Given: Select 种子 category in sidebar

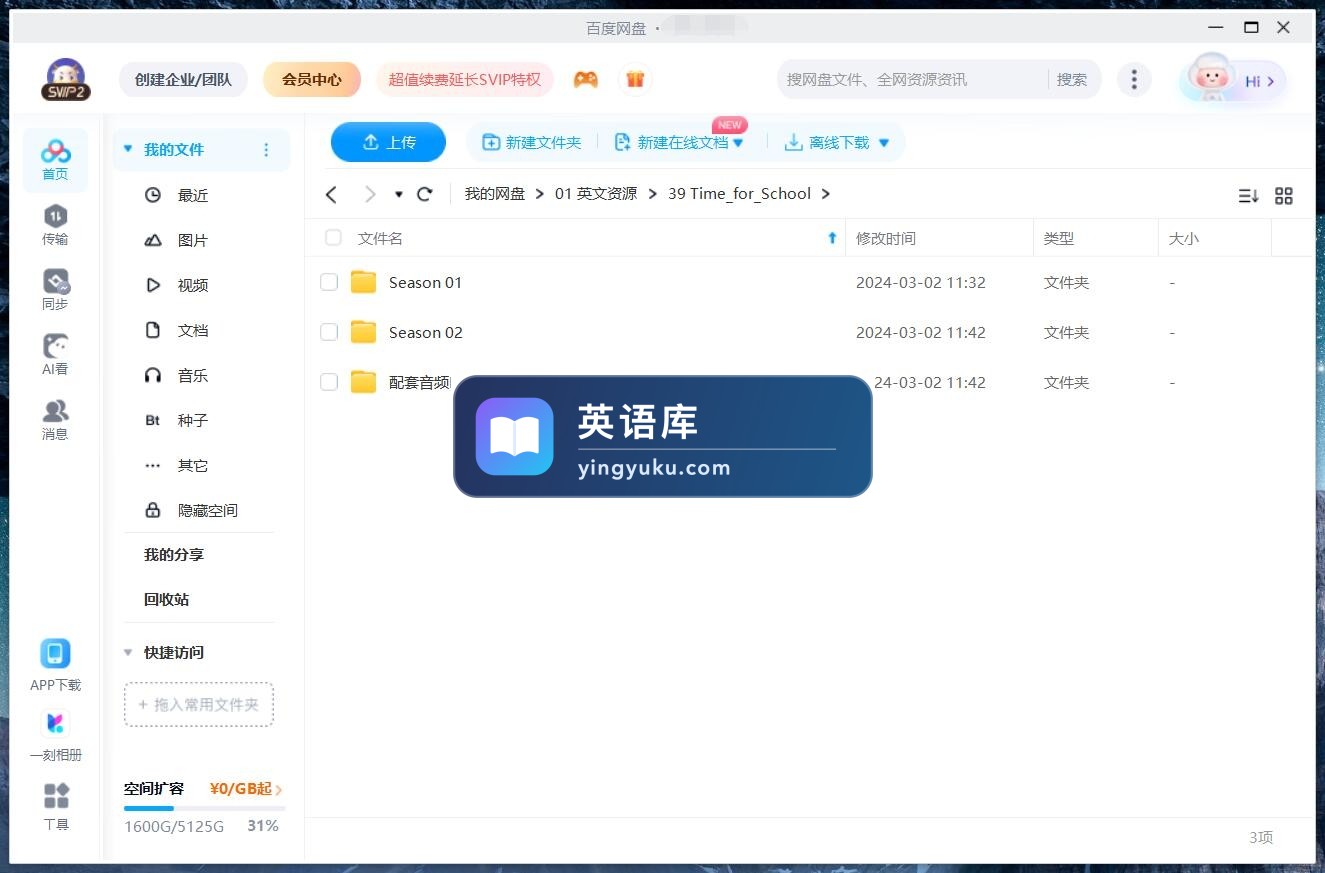Looking at the screenshot, I should tap(193, 420).
